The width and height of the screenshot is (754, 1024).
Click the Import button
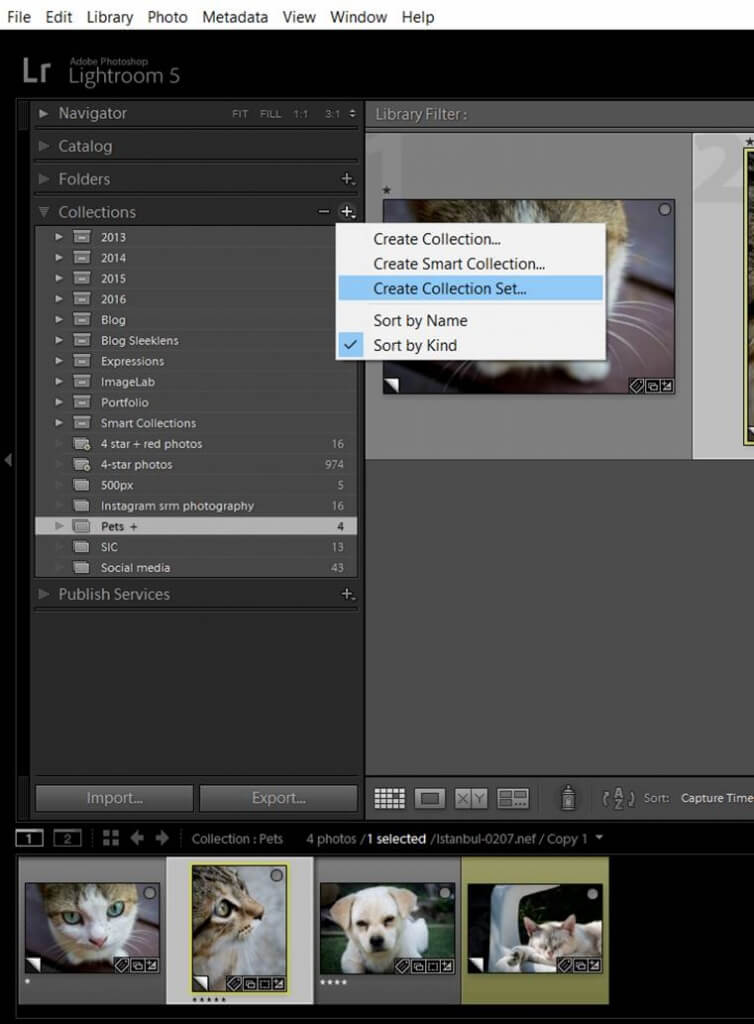point(114,798)
